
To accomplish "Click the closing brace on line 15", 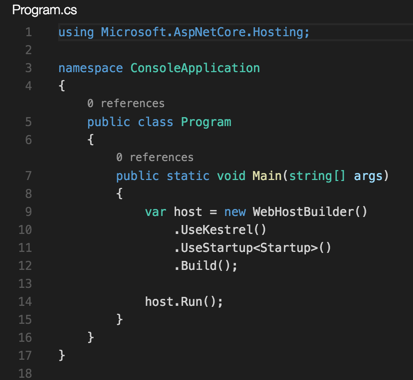I will coord(119,320).
